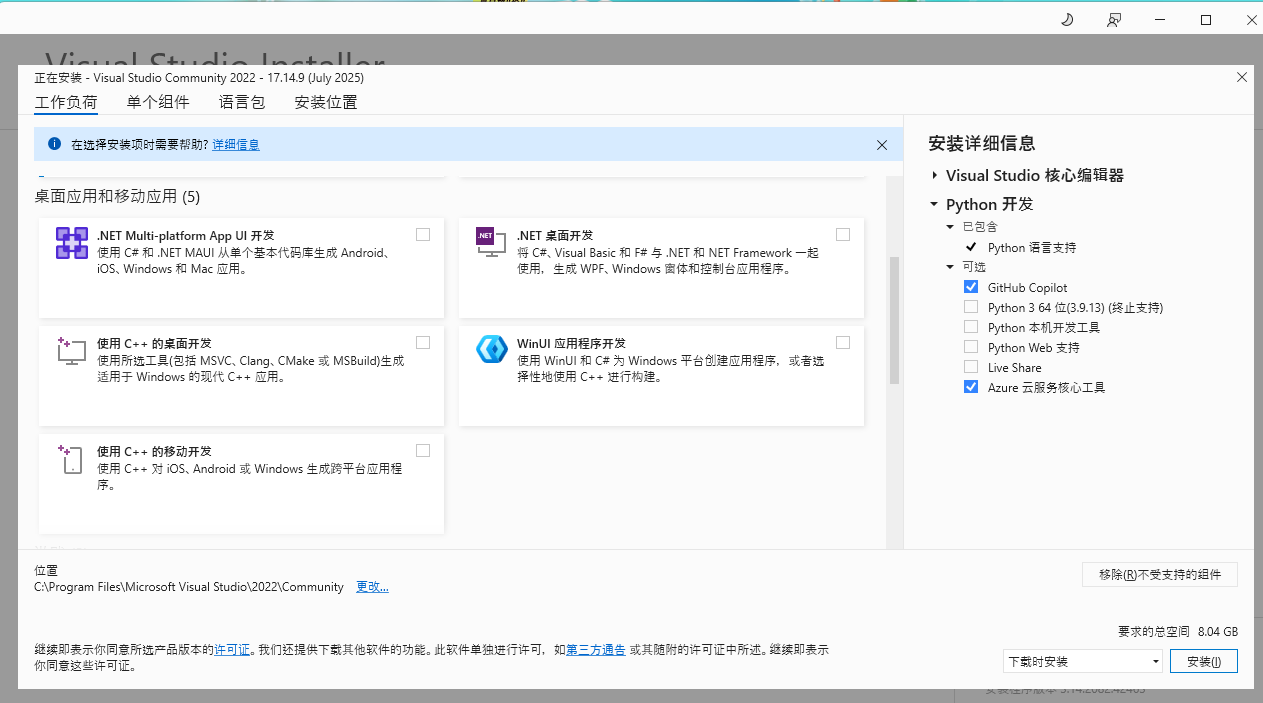Click the 使用 C++ 的桌面开发 workload icon

point(72,351)
